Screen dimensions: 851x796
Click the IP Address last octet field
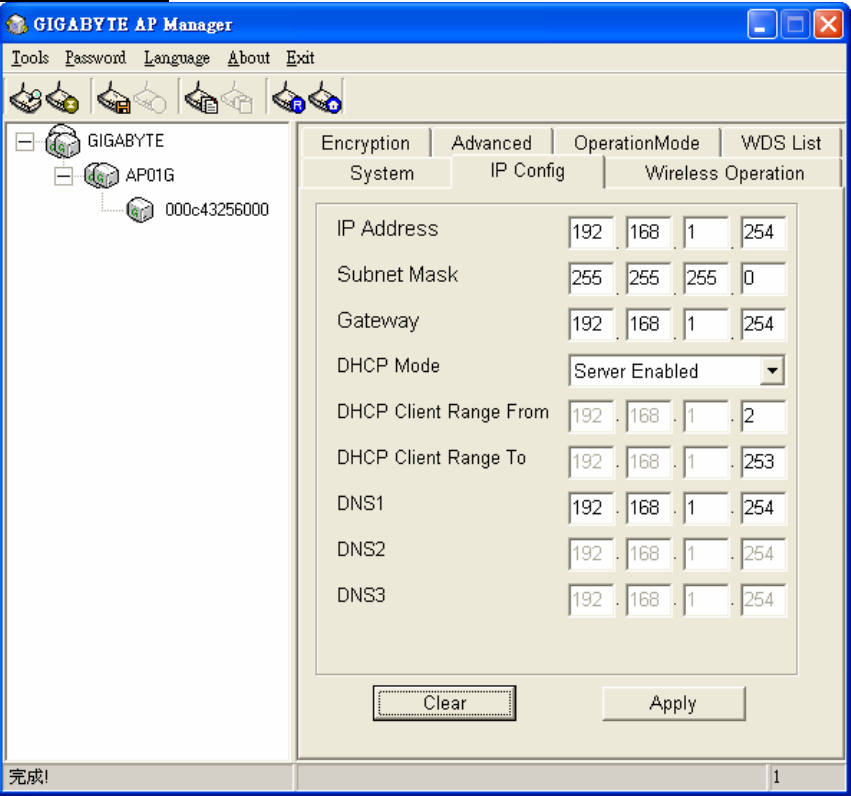763,232
